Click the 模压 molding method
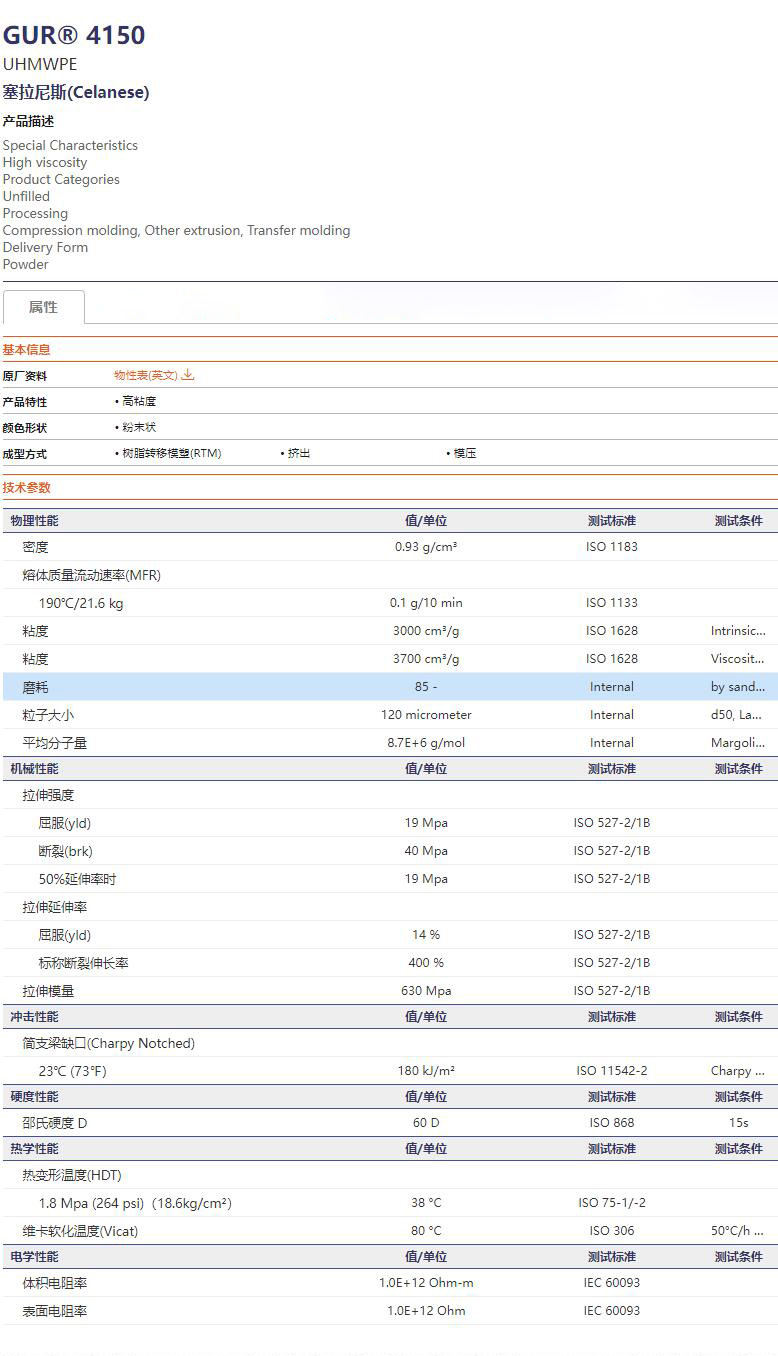This screenshot has width=778, height=1356. (465, 453)
